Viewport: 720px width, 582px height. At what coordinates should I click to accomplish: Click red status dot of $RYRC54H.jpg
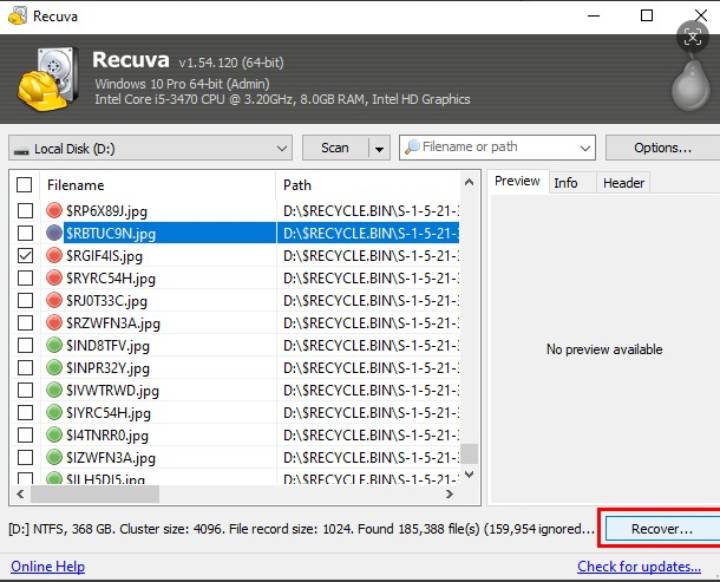coord(54,278)
